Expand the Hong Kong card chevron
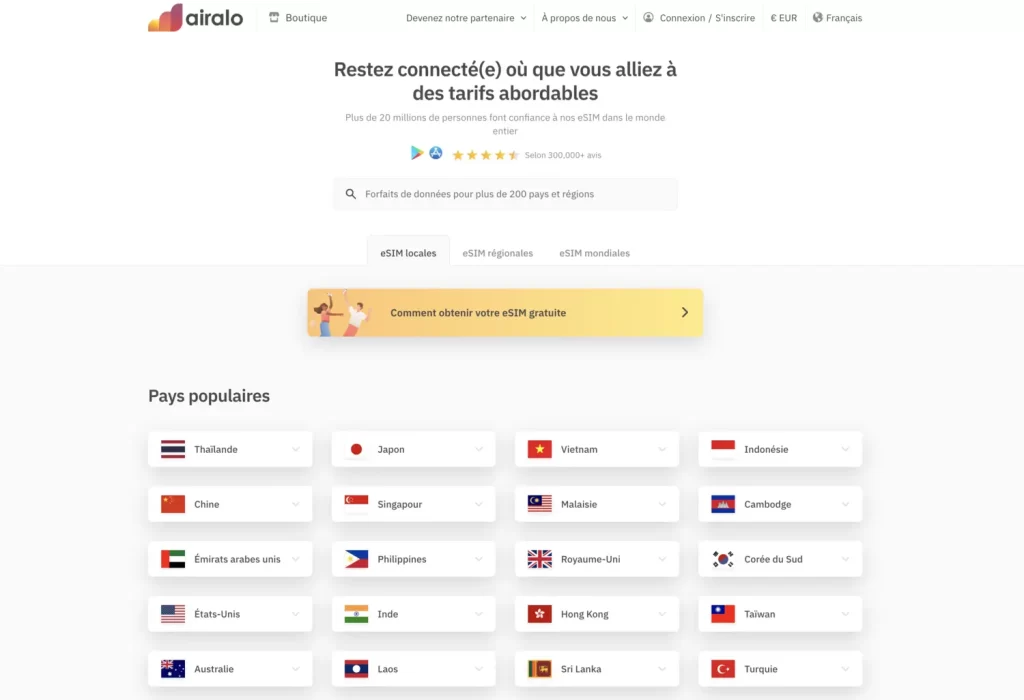The height and width of the screenshot is (700, 1024). (x=662, y=614)
